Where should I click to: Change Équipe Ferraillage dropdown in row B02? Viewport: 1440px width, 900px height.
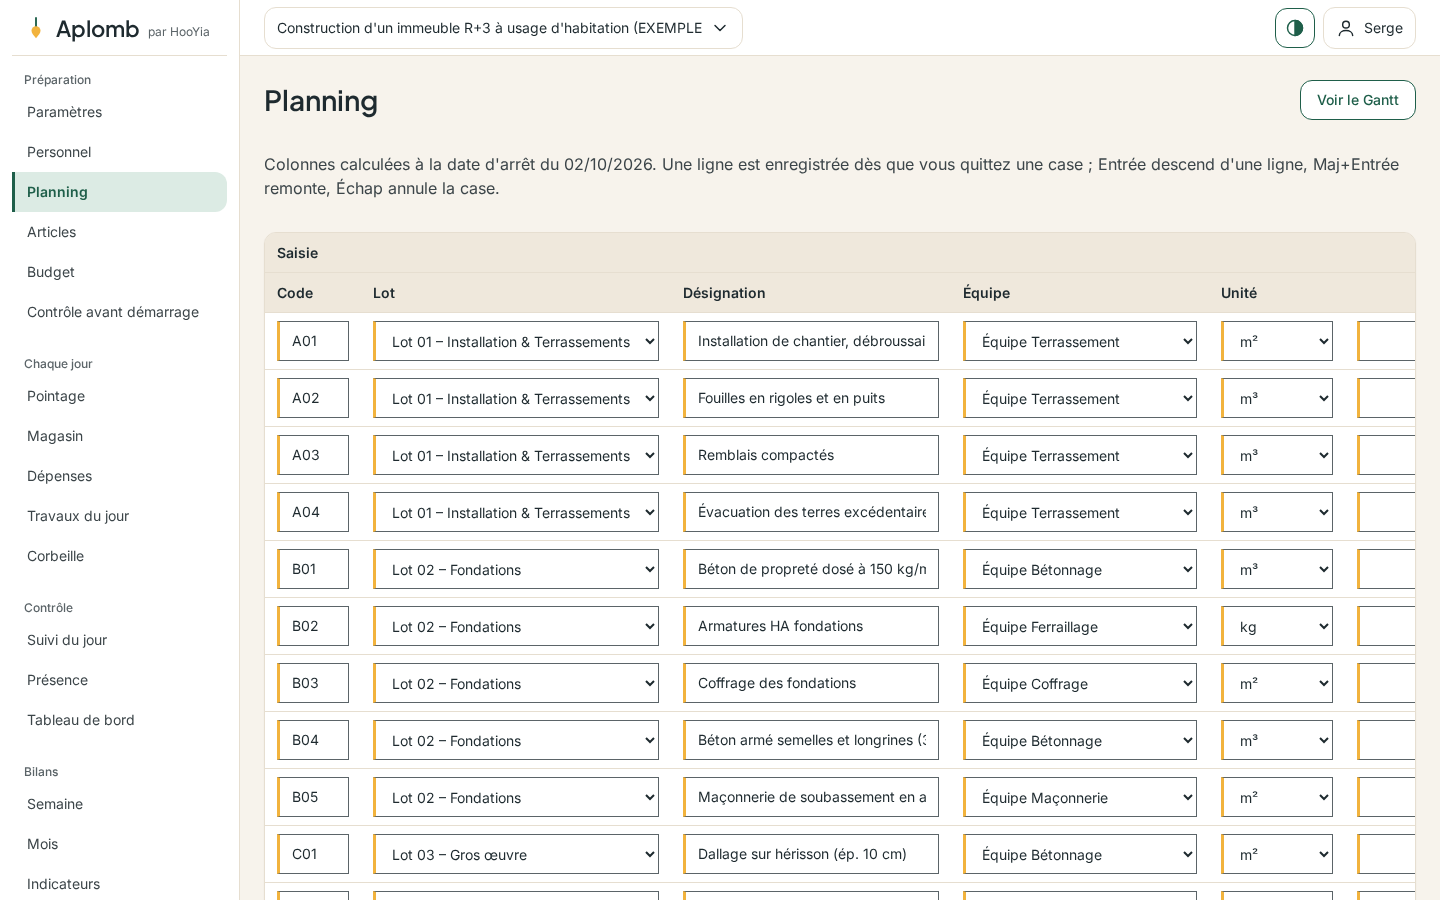click(x=1080, y=626)
